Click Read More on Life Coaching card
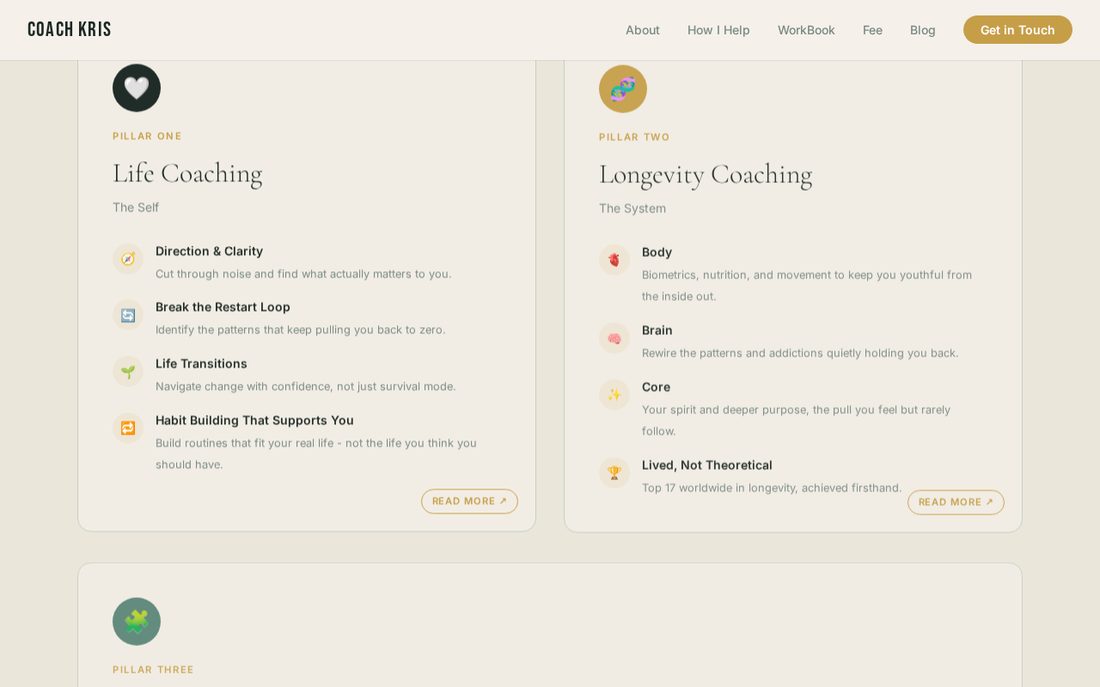1100x687 pixels. click(x=469, y=501)
